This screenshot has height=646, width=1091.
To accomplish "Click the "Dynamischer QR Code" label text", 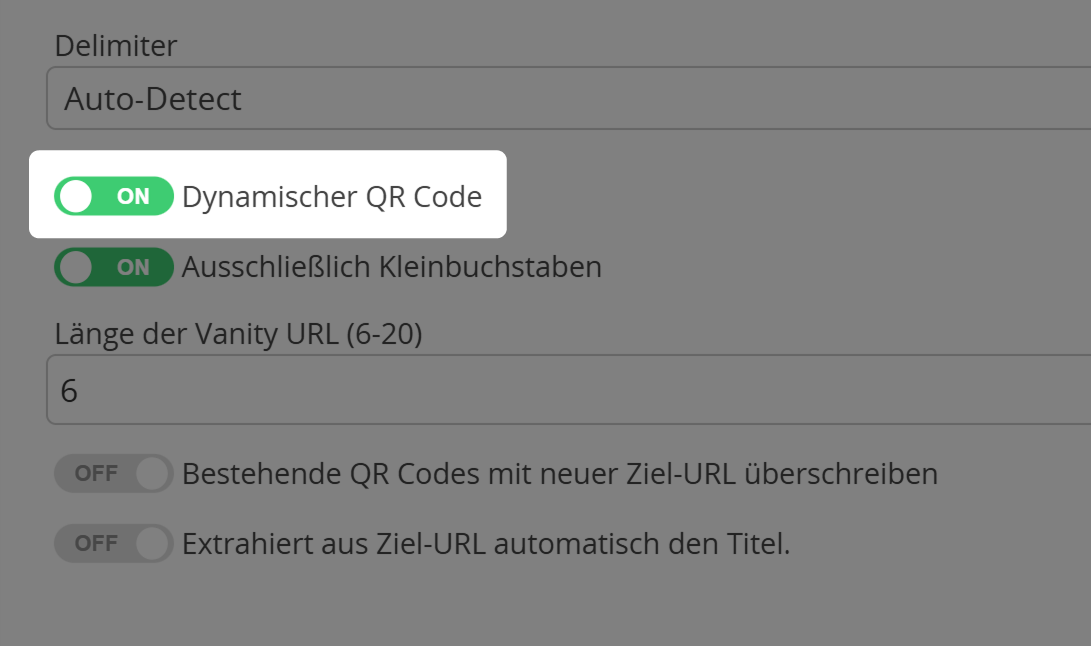I will point(332,197).
